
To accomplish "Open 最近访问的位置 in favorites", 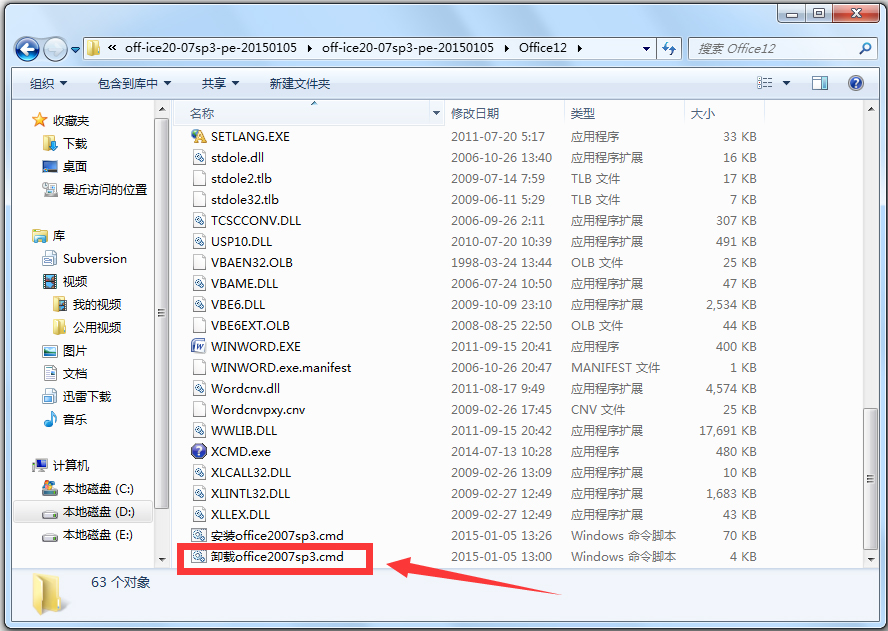I will pyautogui.click(x=95, y=189).
